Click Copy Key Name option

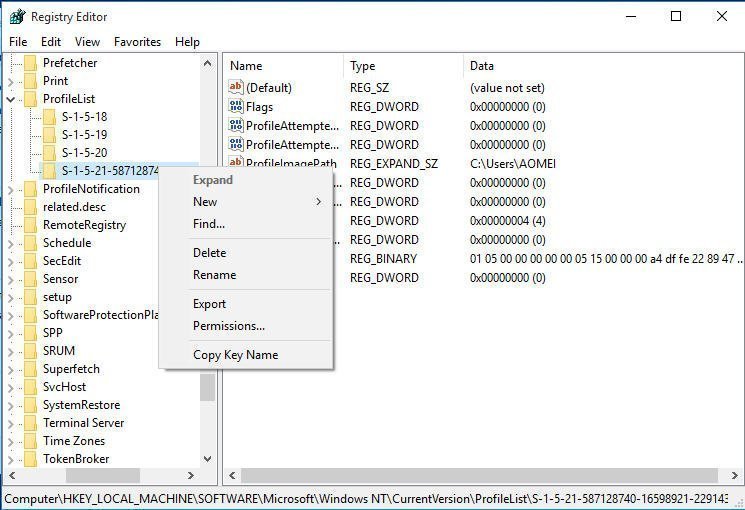point(235,355)
